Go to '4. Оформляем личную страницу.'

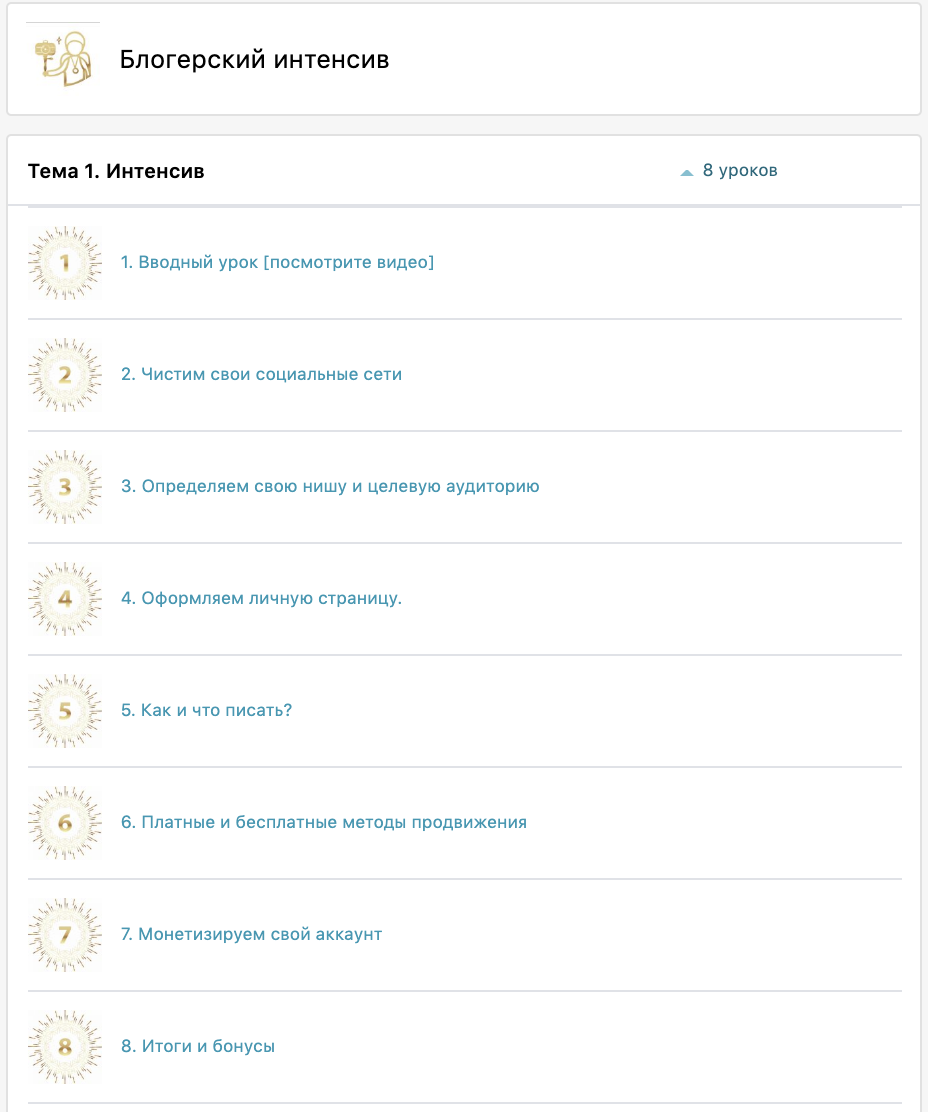(261, 599)
